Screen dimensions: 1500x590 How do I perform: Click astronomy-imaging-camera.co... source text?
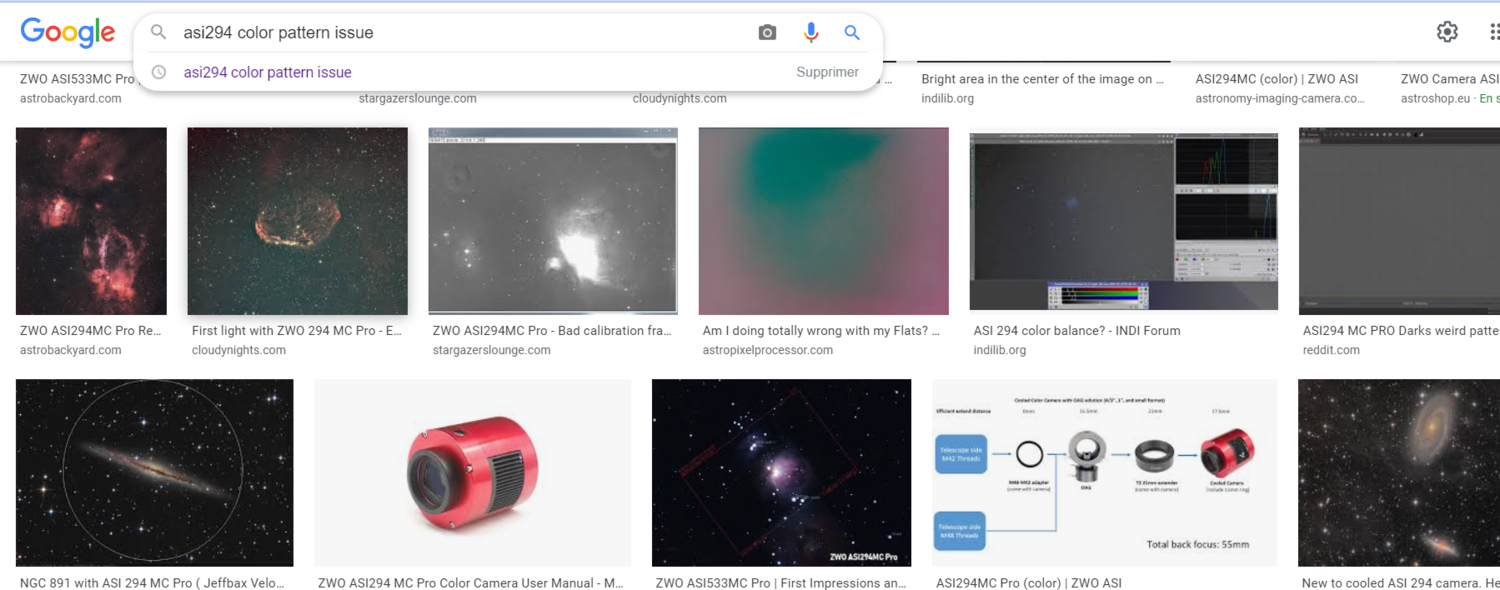click(1280, 98)
